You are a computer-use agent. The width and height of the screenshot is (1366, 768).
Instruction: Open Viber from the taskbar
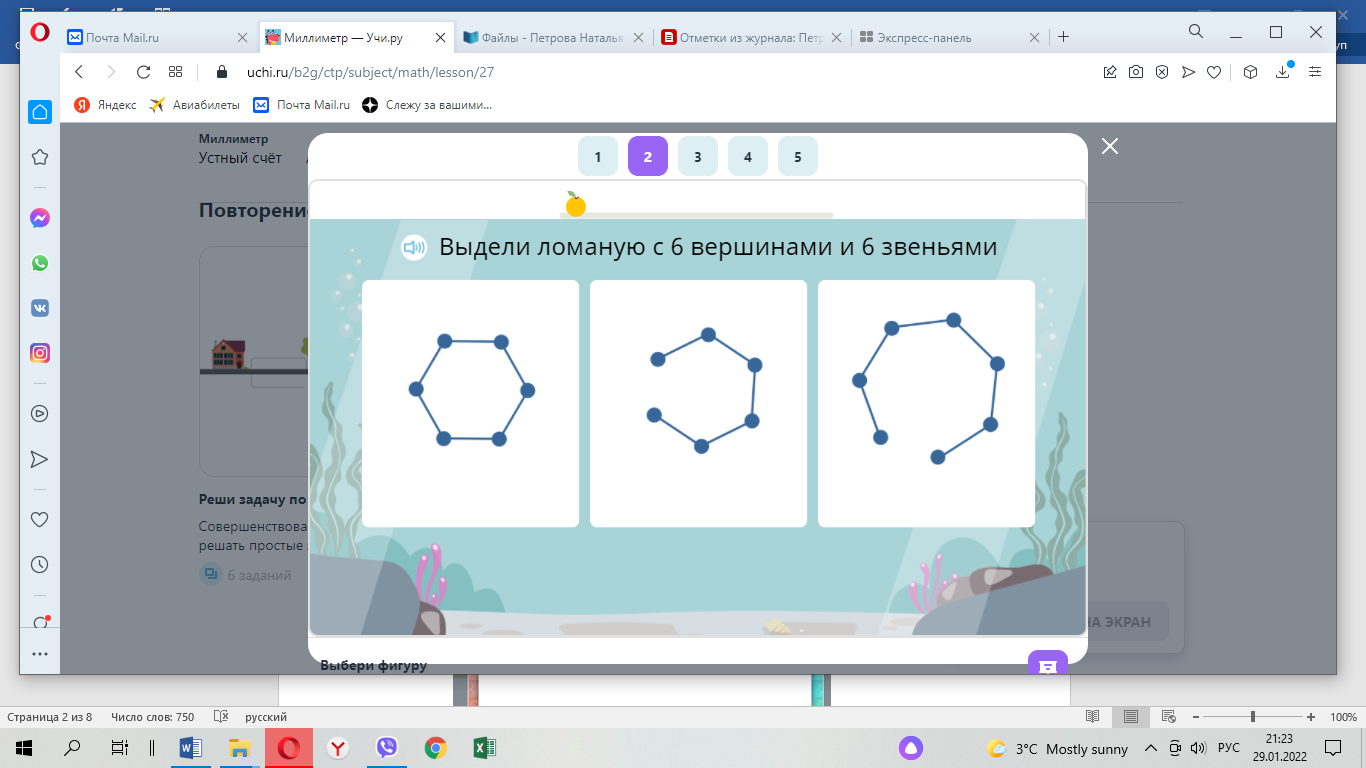(x=387, y=748)
